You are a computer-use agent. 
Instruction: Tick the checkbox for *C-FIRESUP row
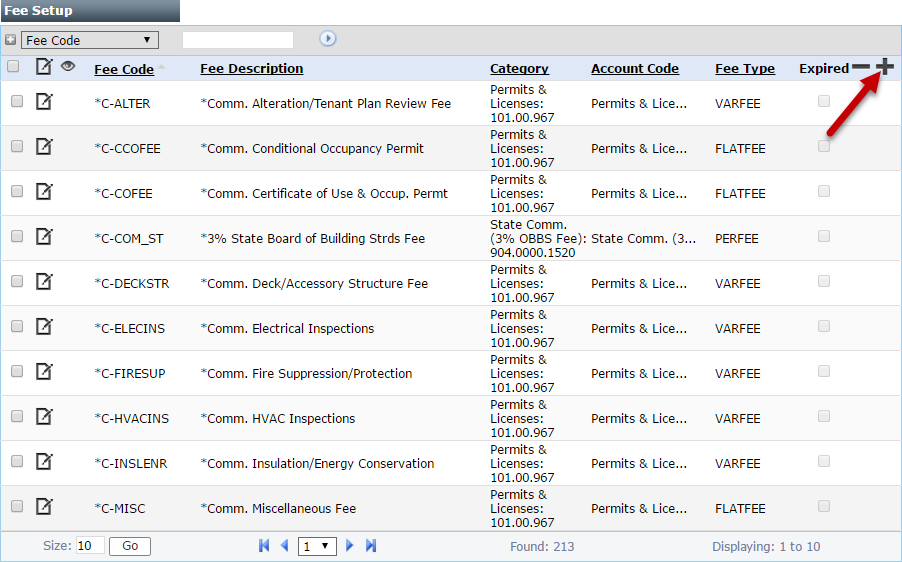pos(17,371)
